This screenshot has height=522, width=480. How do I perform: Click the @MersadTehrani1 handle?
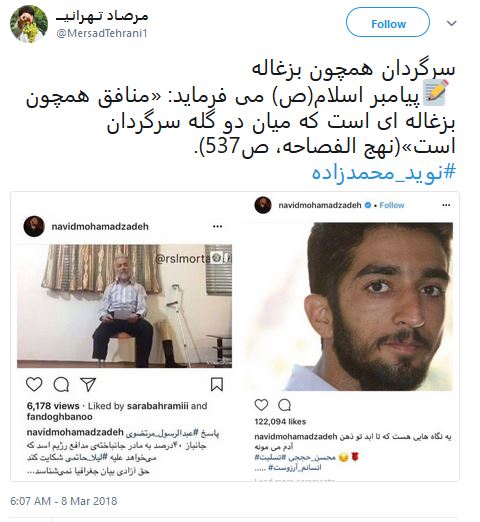102,33
